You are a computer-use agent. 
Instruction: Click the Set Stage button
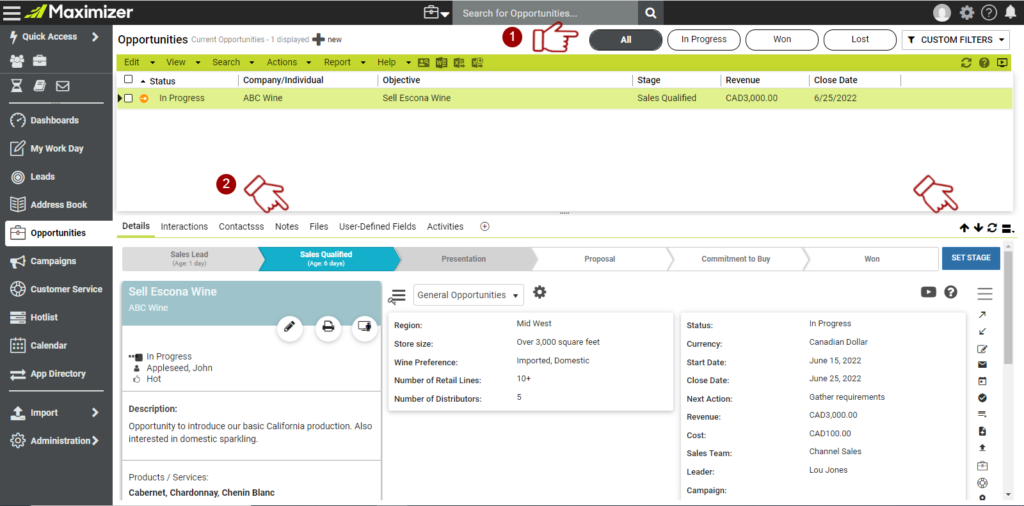coord(970,258)
